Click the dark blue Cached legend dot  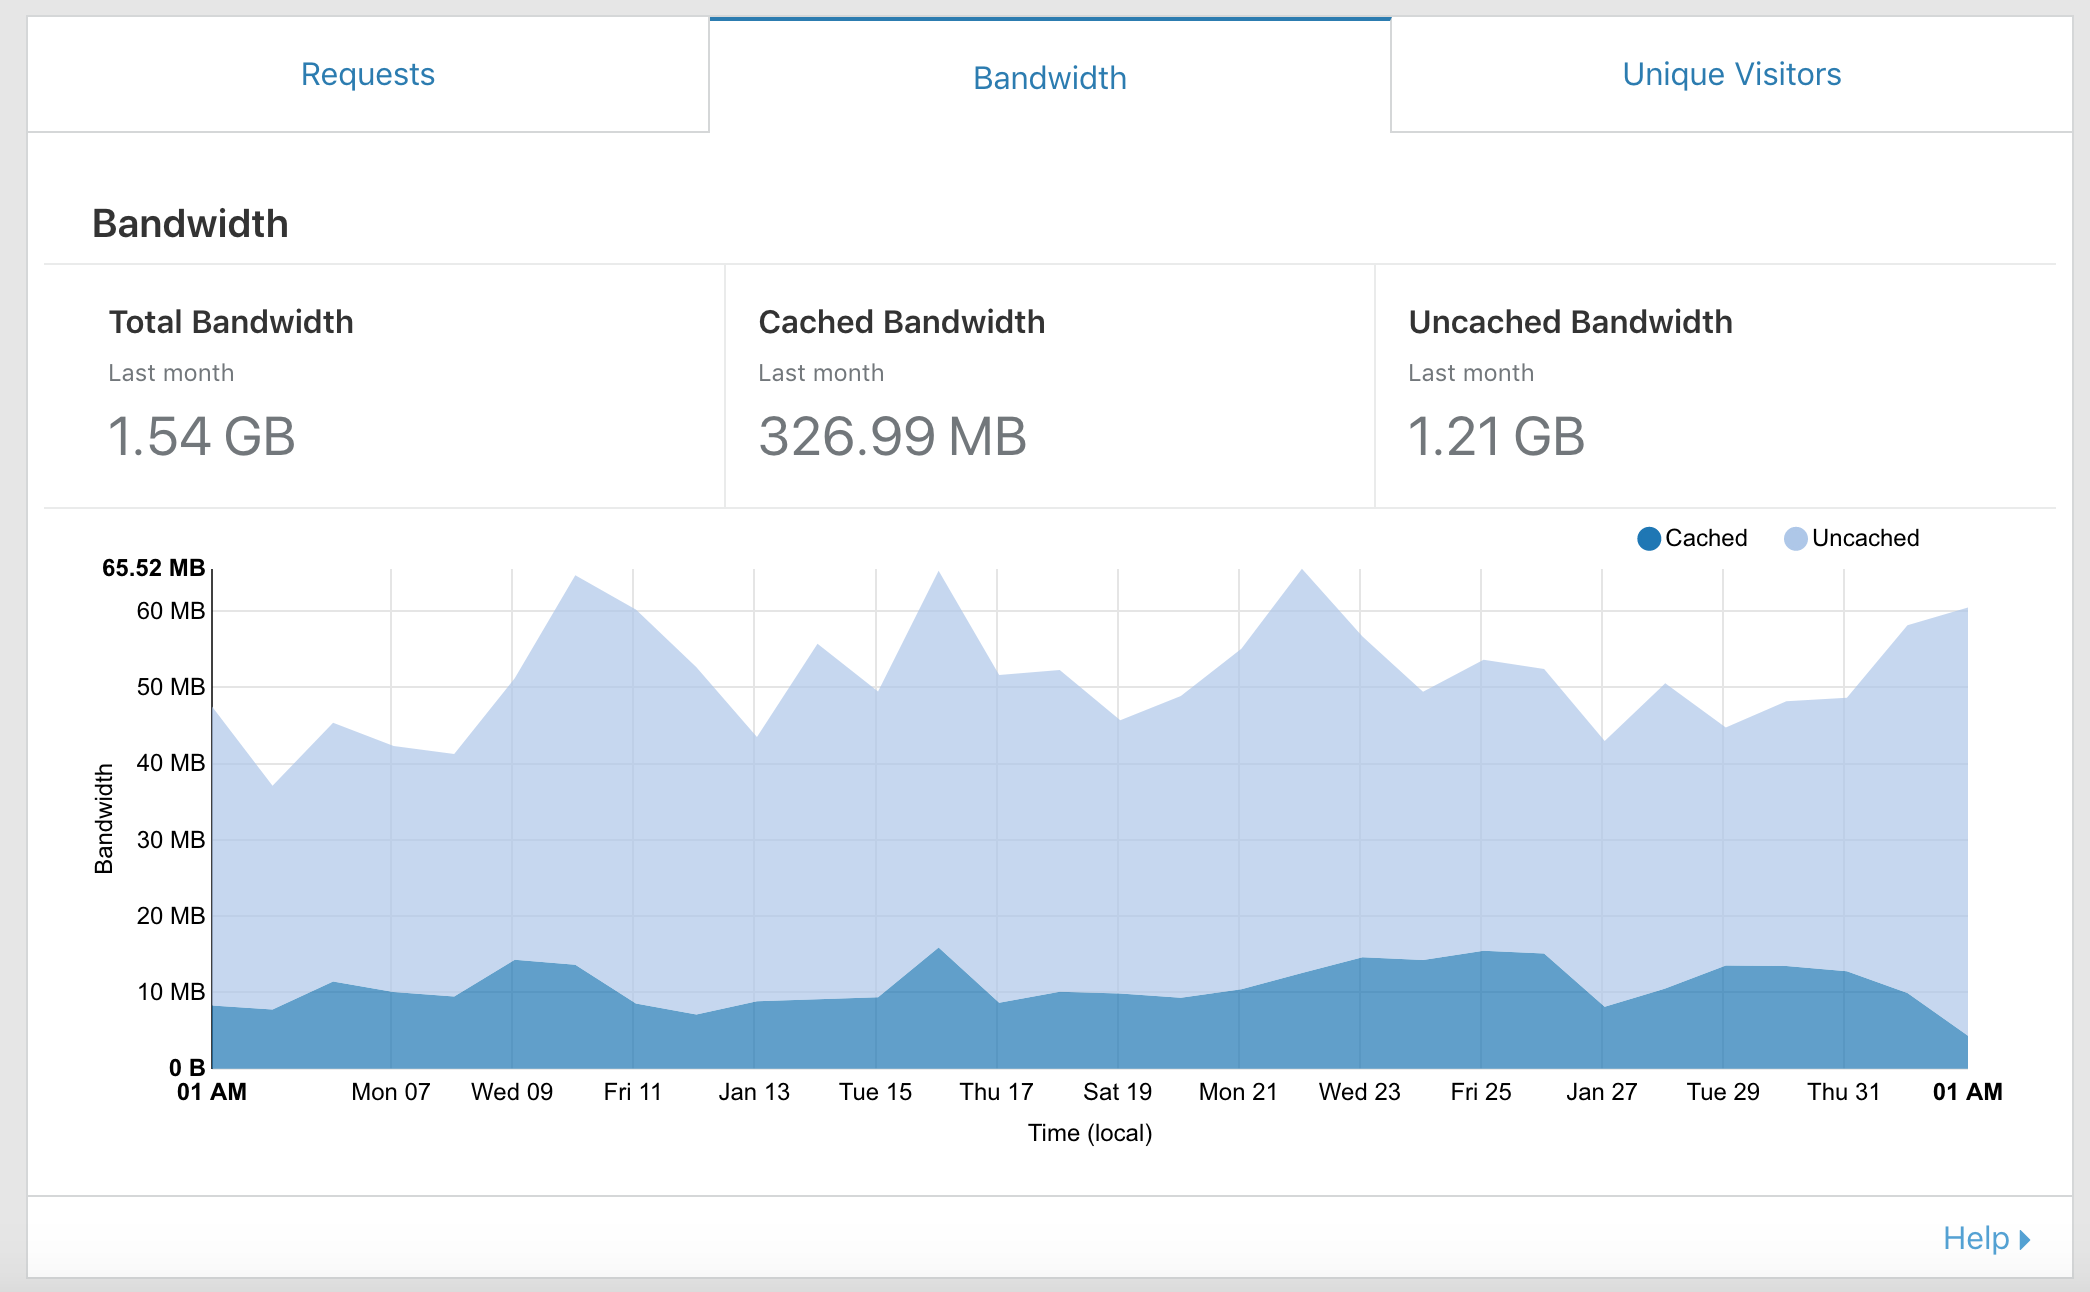coord(1648,539)
